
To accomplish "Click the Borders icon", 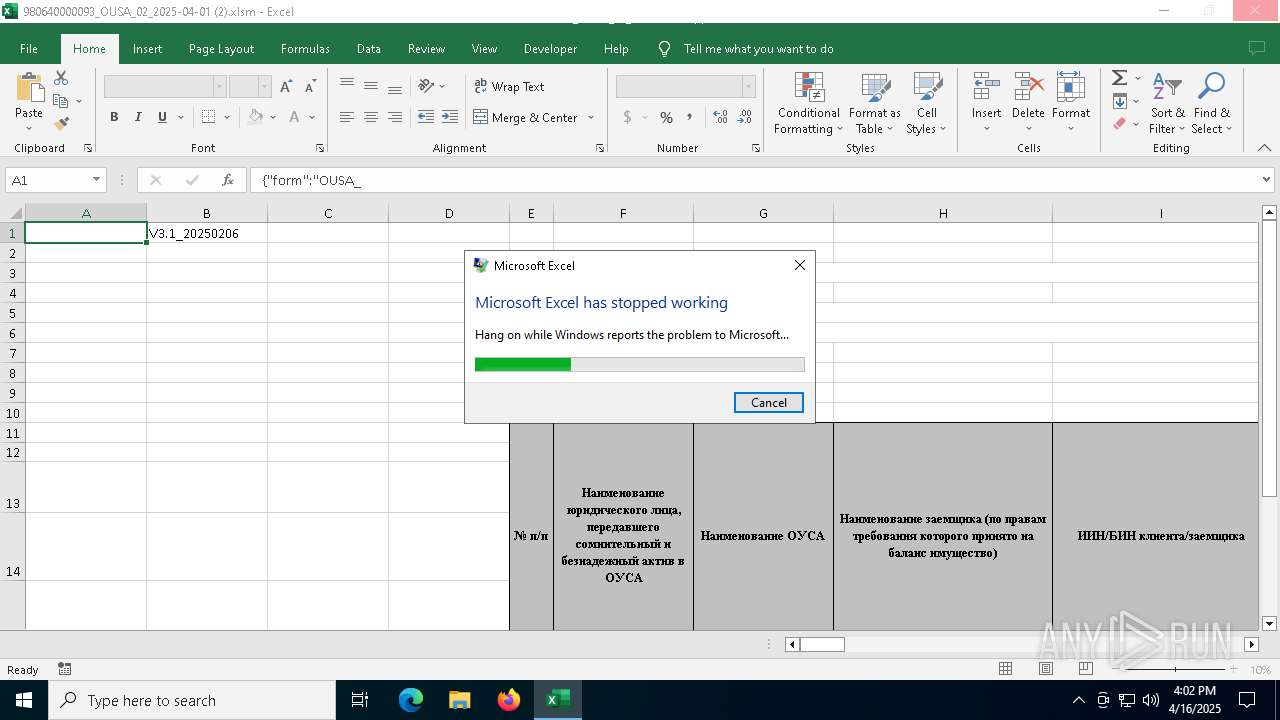I will (208, 117).
